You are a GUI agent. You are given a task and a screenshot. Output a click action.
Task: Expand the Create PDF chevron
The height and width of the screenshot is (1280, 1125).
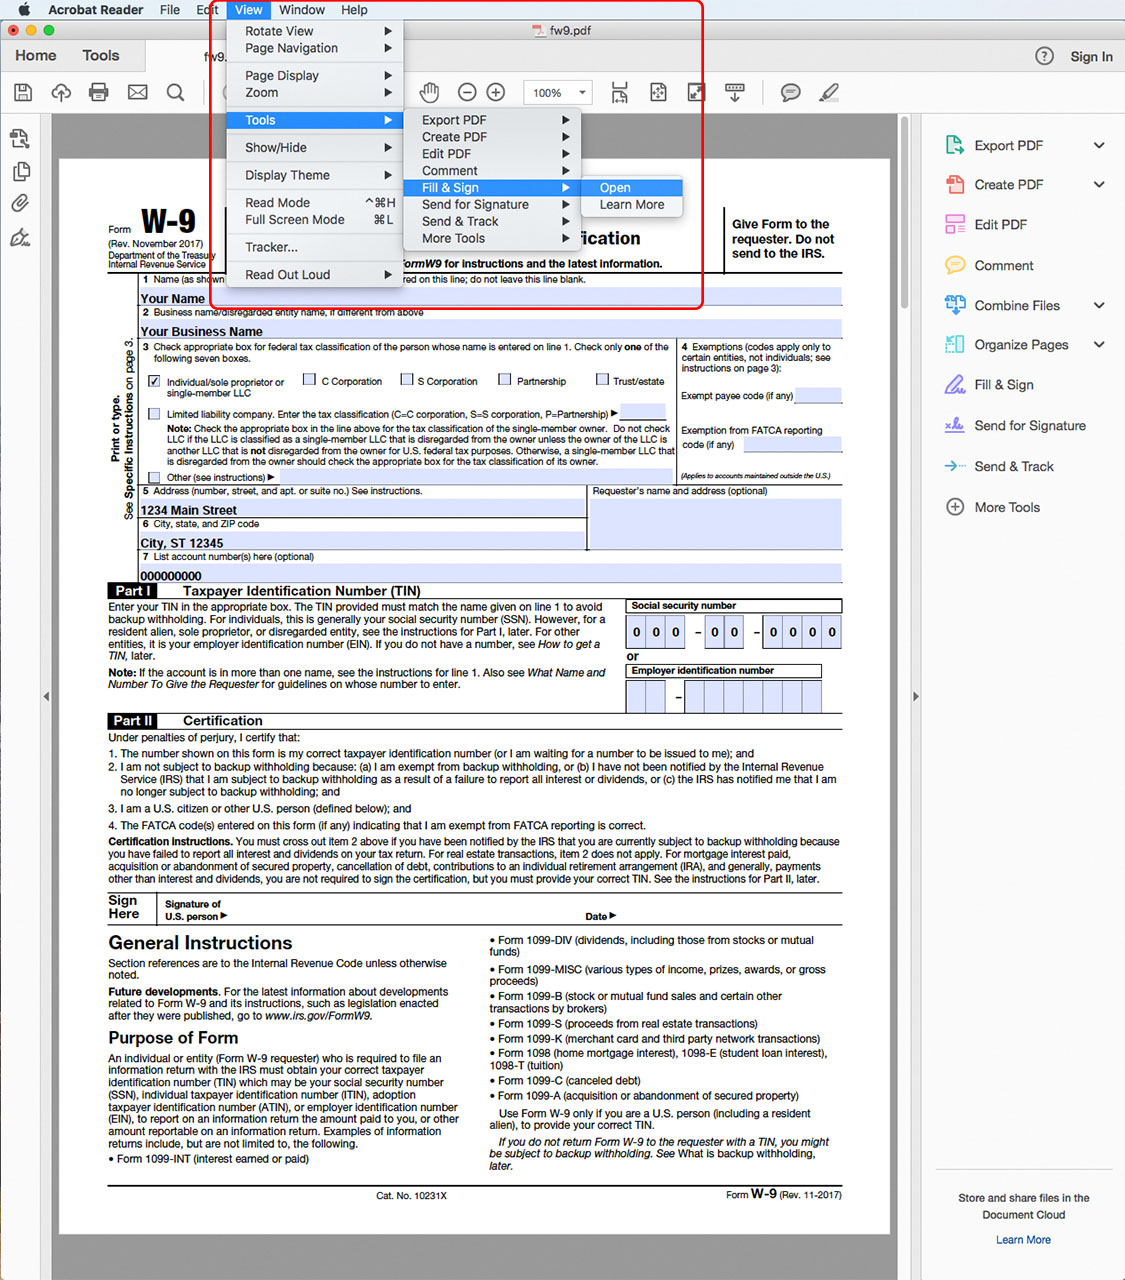1099,185
